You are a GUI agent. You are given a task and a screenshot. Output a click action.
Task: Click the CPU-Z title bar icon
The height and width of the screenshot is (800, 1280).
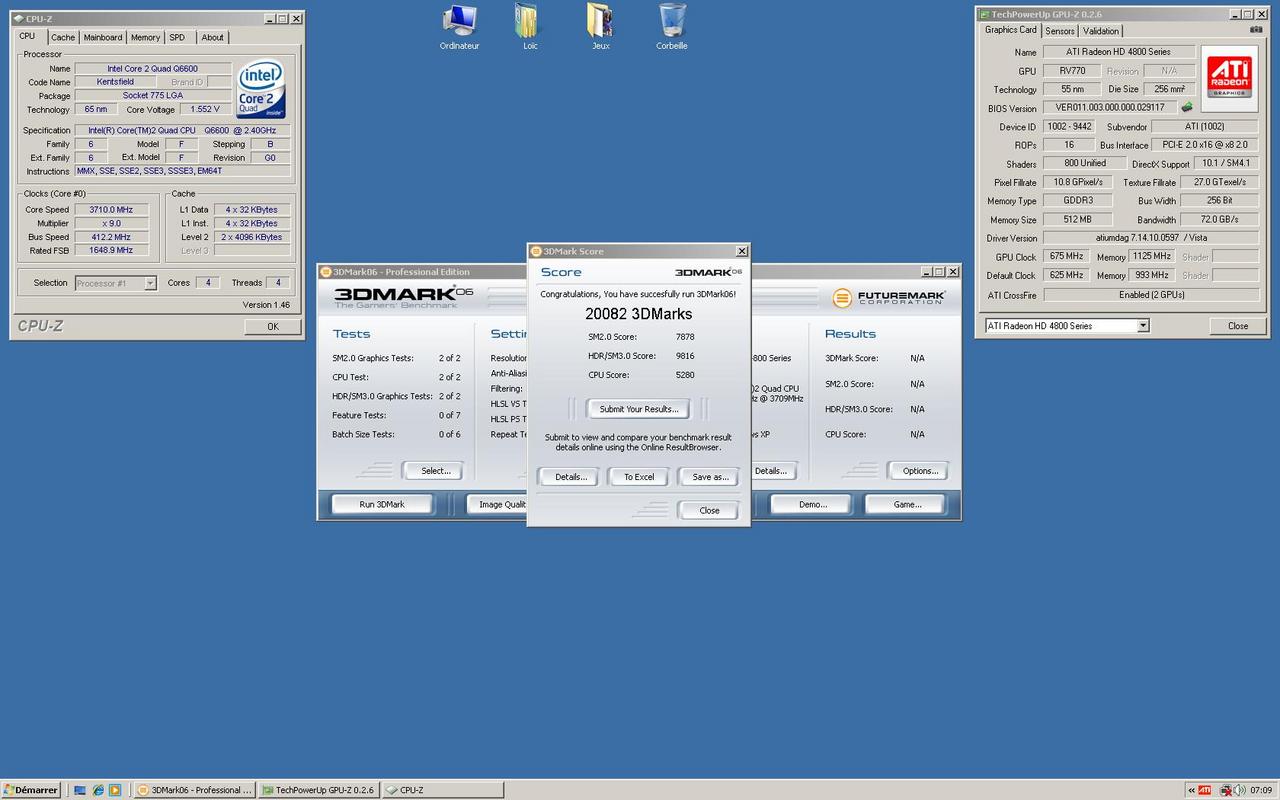pyautogui.click(x=18, y=18)
